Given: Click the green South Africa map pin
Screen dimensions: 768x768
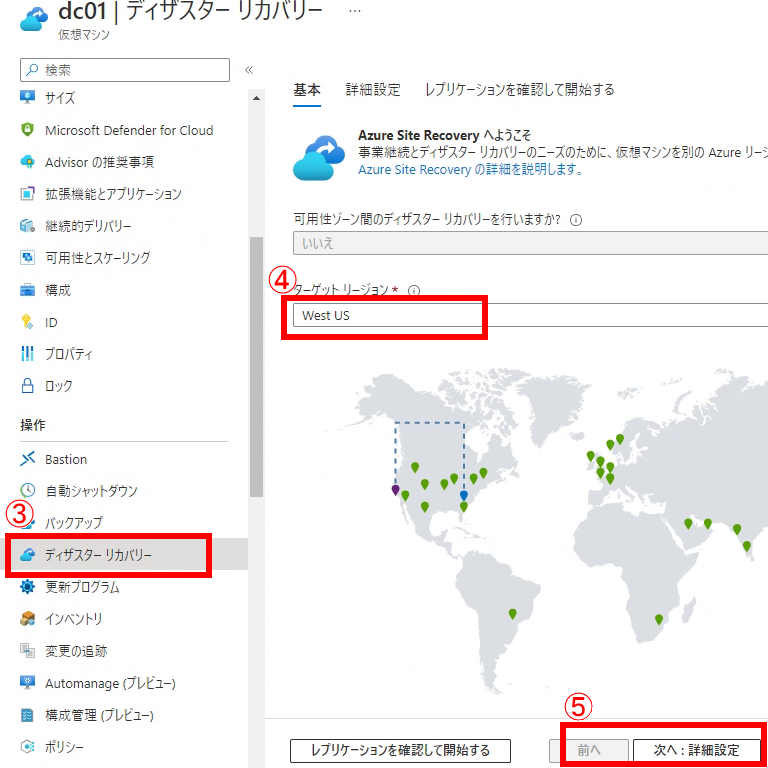Looking at the screenshot, I should click(x=659, y=620).
